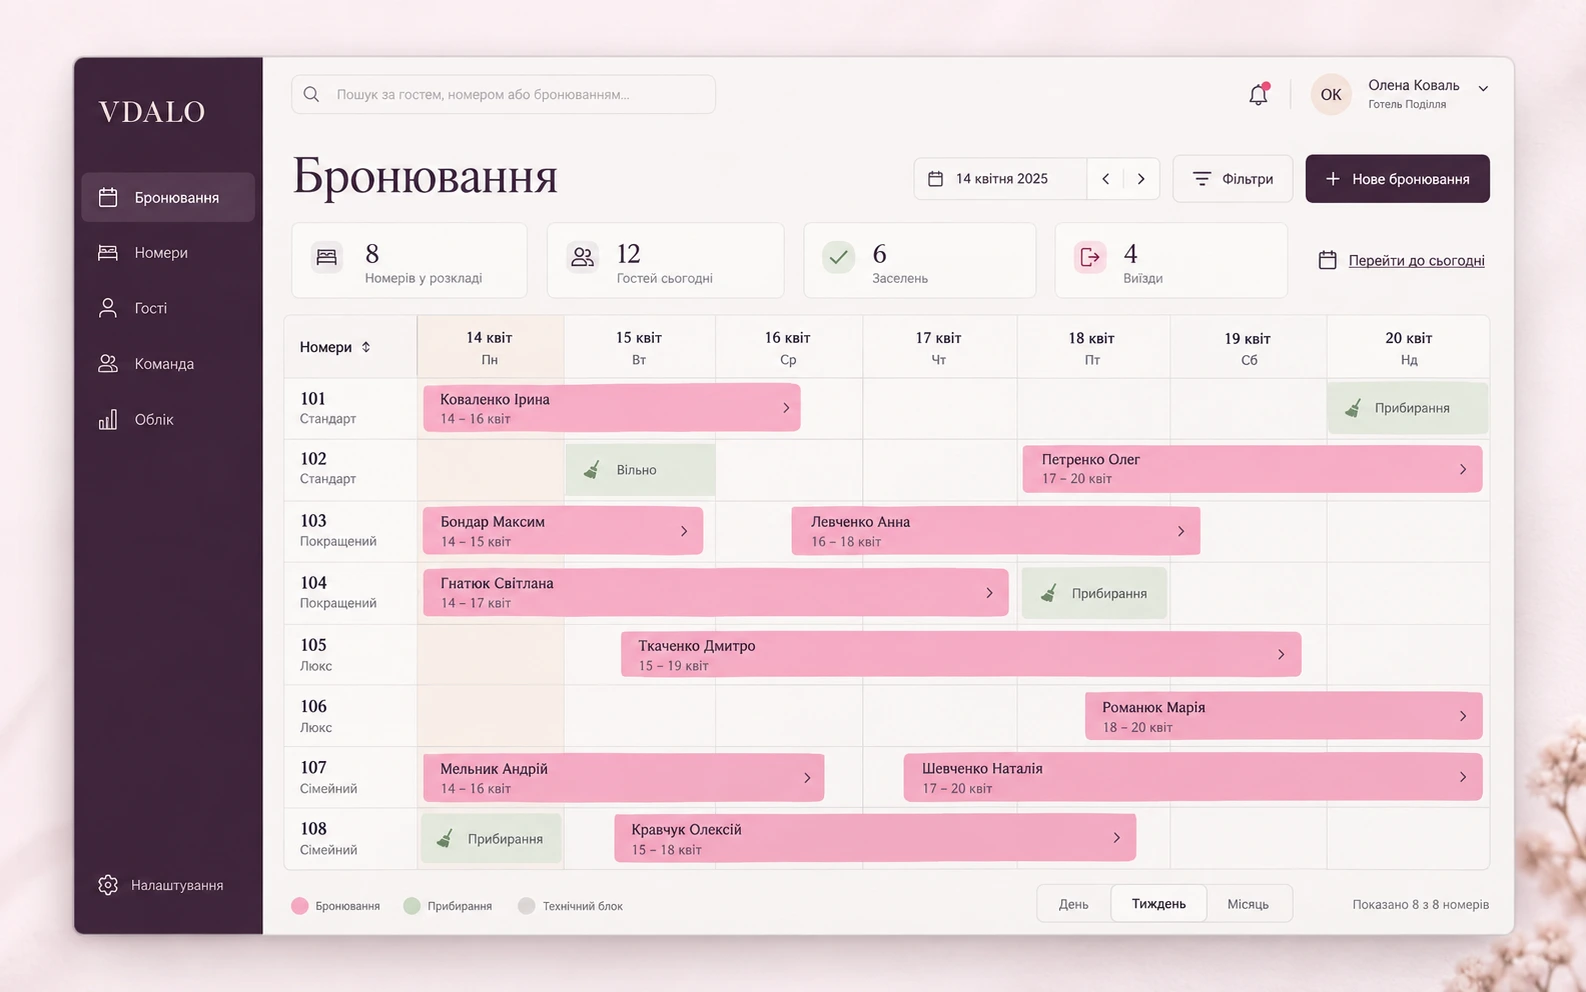Image resolution: width=1586 pixels, height=992 pixels.
Task: Go to the previous week arrow
Action: click(x=1106, y=179)
